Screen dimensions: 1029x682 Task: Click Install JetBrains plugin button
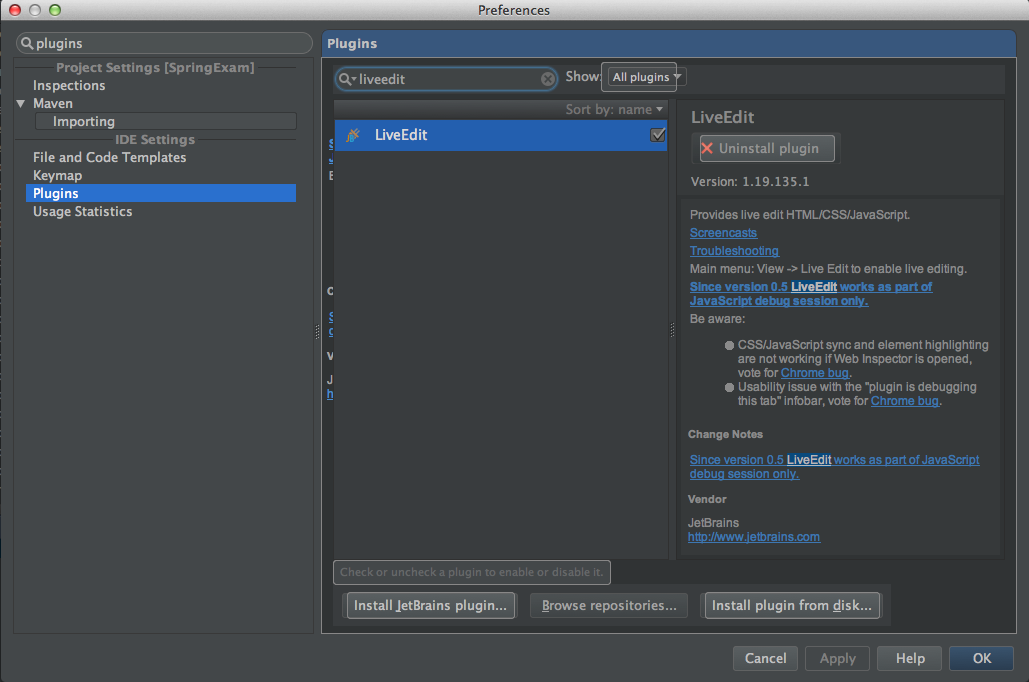(x=430, y=605)
